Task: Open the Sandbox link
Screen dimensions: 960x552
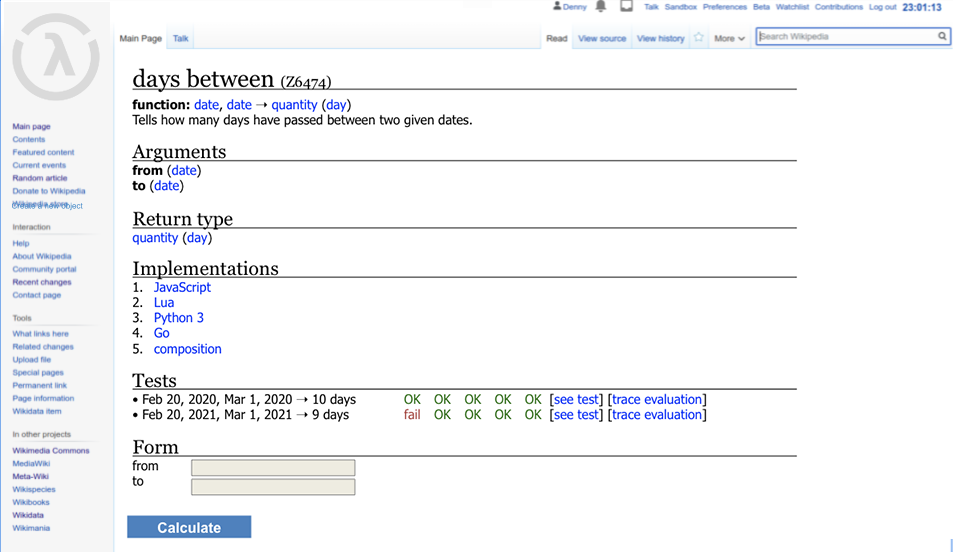Action: pos(680,7)
